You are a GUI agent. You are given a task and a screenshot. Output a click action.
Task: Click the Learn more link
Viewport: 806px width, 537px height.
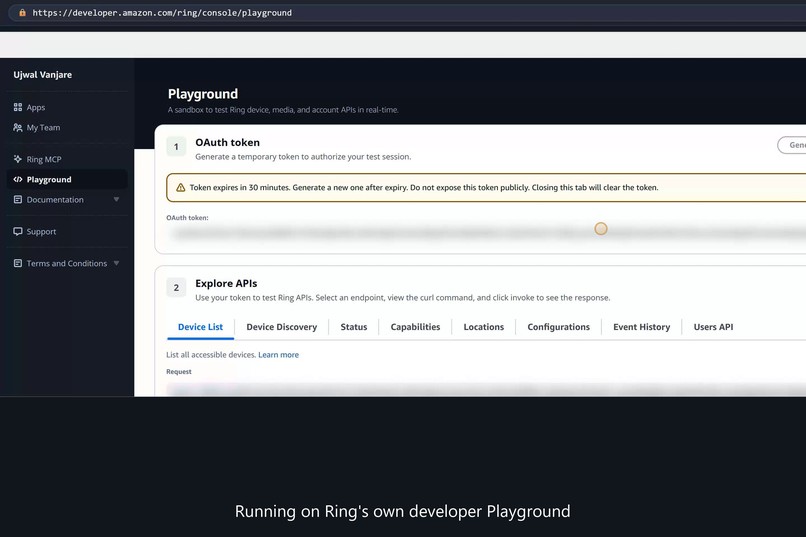[279, 355]
